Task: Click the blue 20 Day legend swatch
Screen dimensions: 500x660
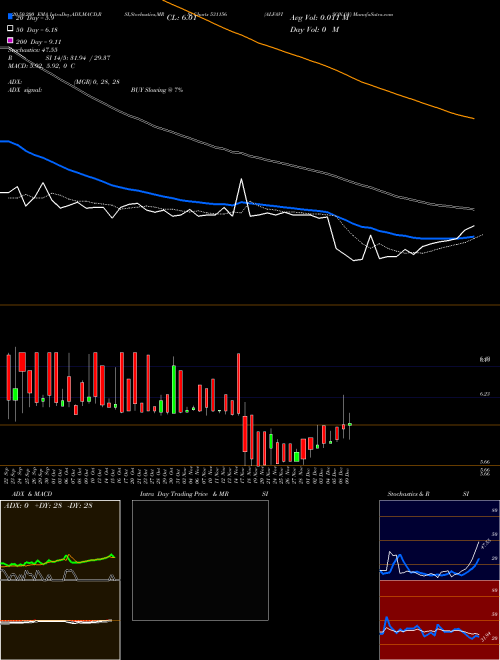Action: [10, 17]
